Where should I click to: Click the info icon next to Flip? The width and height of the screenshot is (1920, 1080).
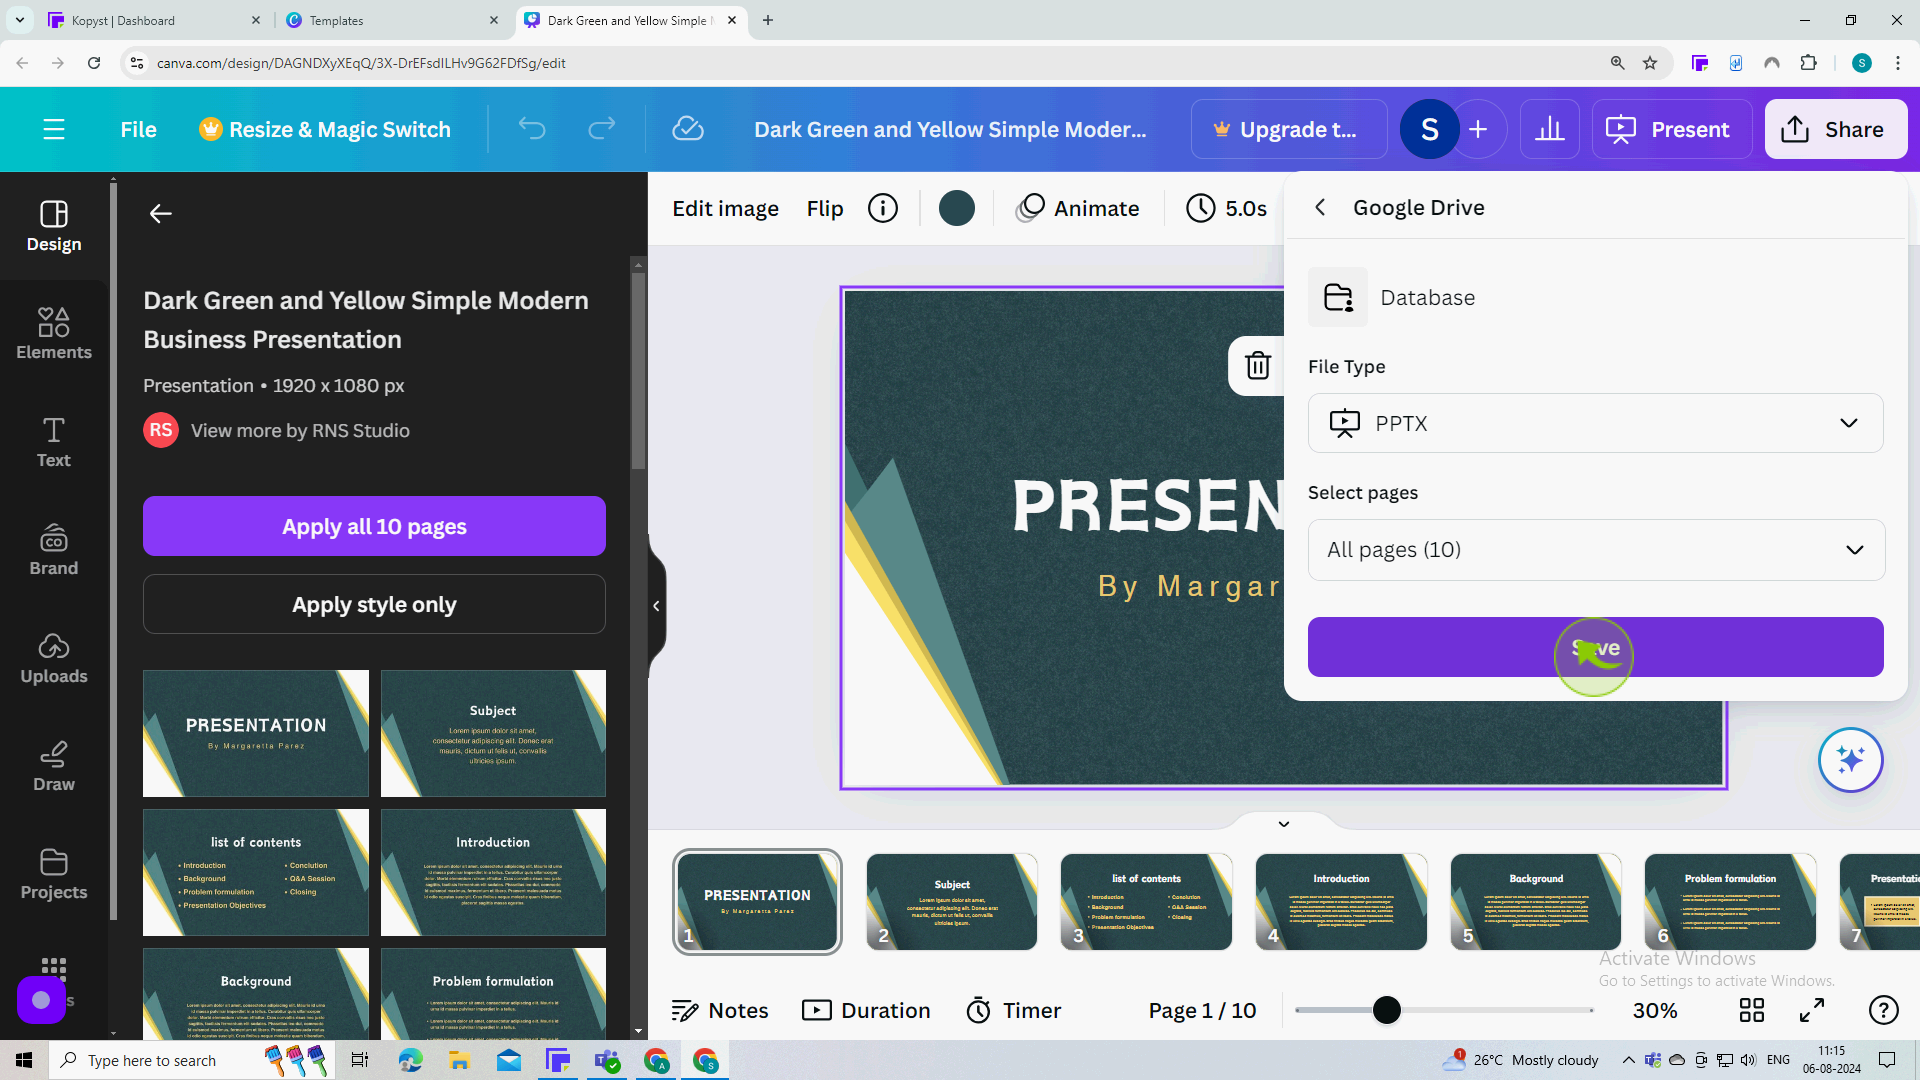click(x=882, y=208)
